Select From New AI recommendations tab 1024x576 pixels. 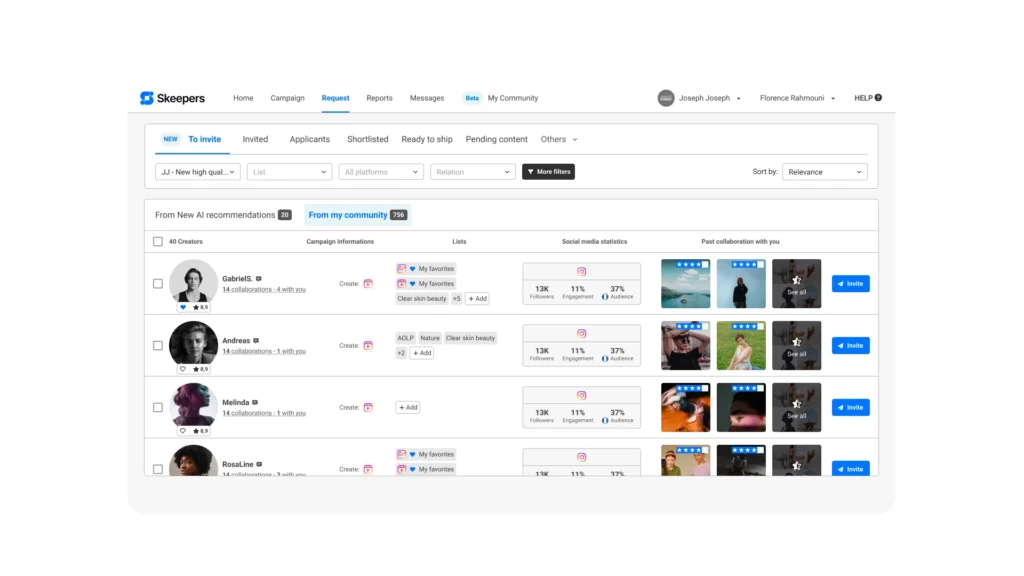click(x=223, y=215)
